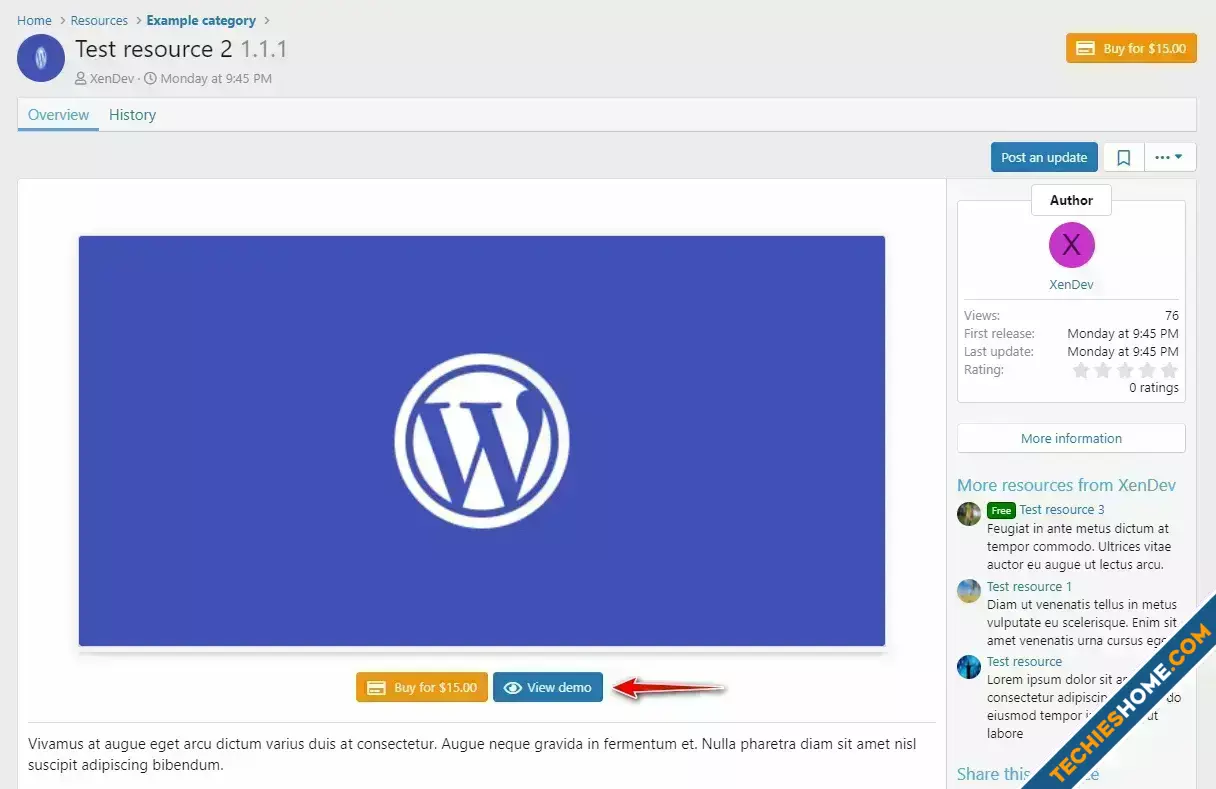
Task: Go to Home breadcrumb link
Action: (34, 20)
